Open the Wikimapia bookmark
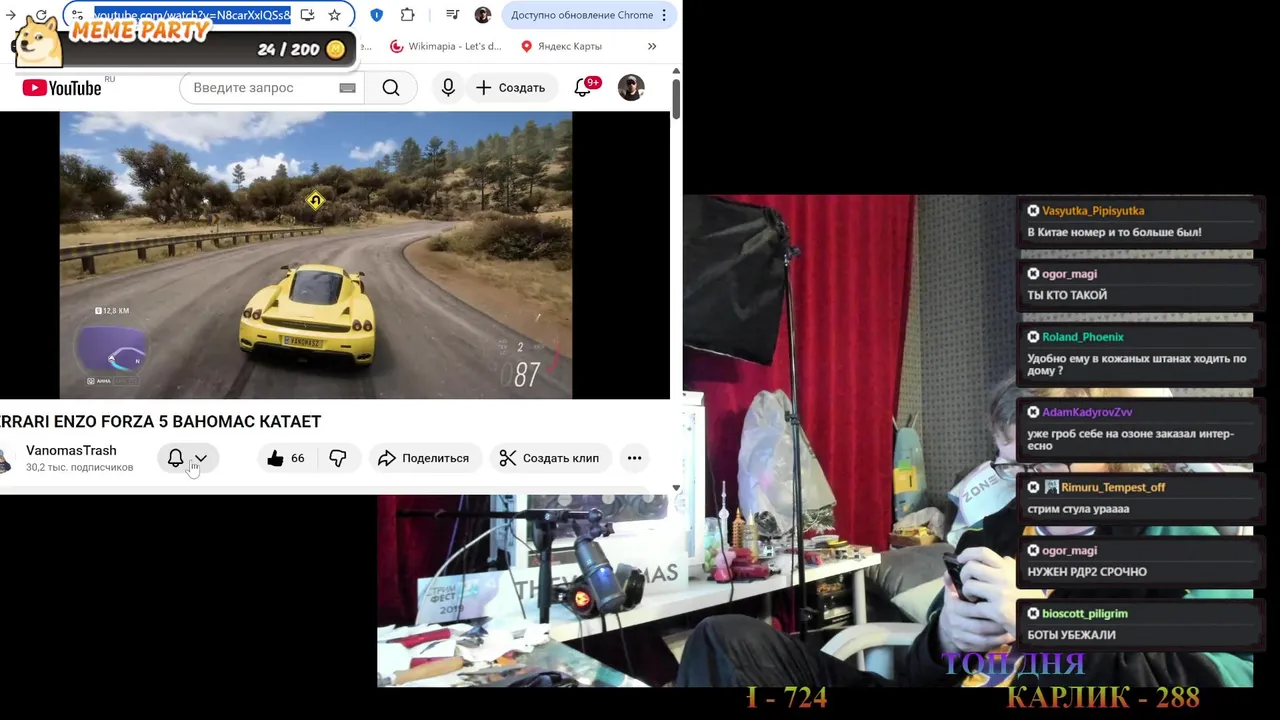 pos(446,46)
